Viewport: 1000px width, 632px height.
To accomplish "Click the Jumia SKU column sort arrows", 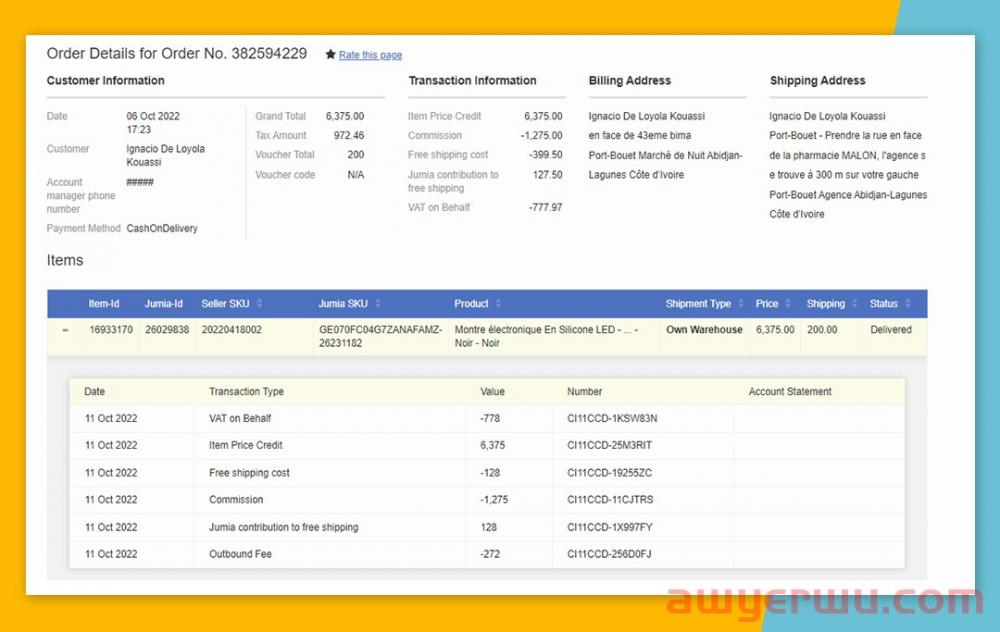I will [378, 304].
